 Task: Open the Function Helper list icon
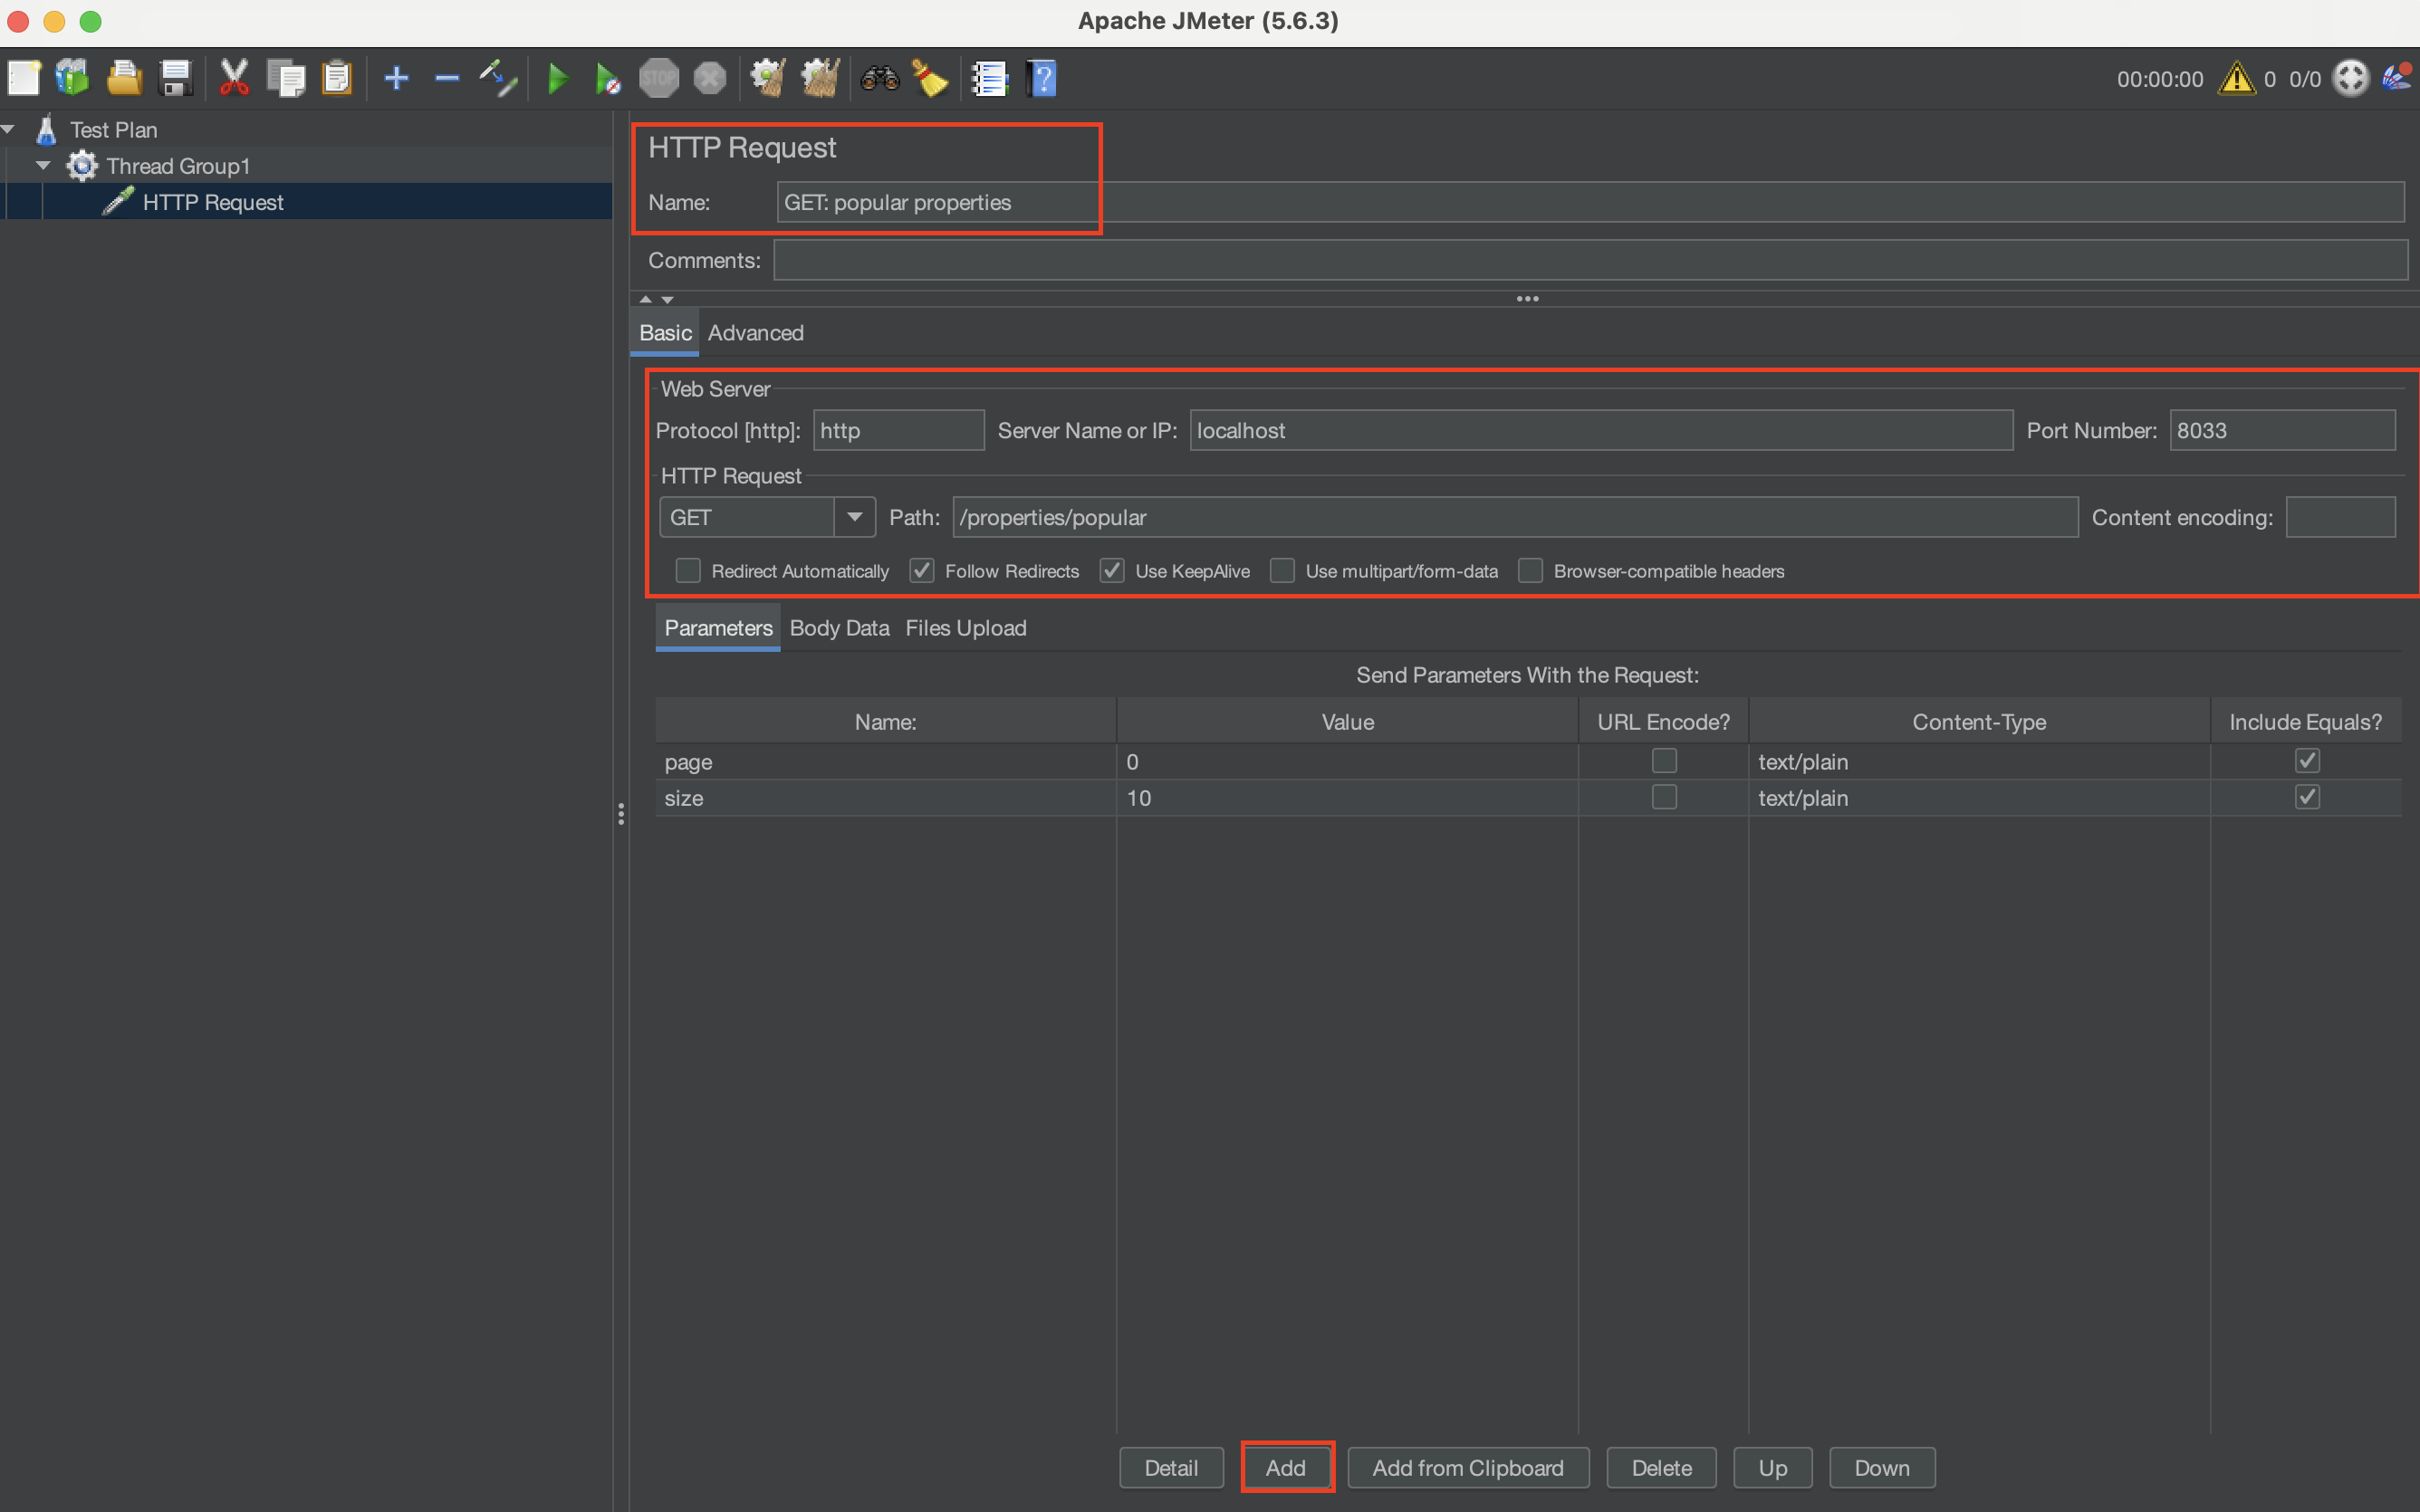coord(989,78)
